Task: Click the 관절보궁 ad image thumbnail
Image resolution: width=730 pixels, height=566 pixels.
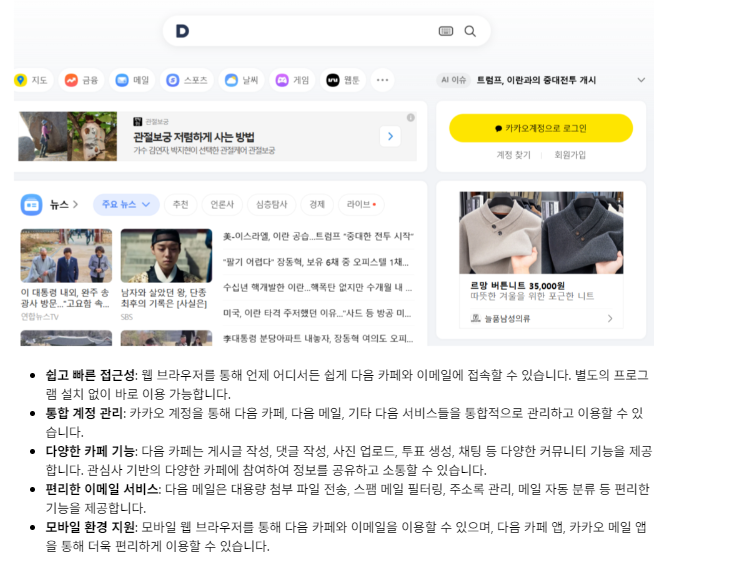Action: 68,136
